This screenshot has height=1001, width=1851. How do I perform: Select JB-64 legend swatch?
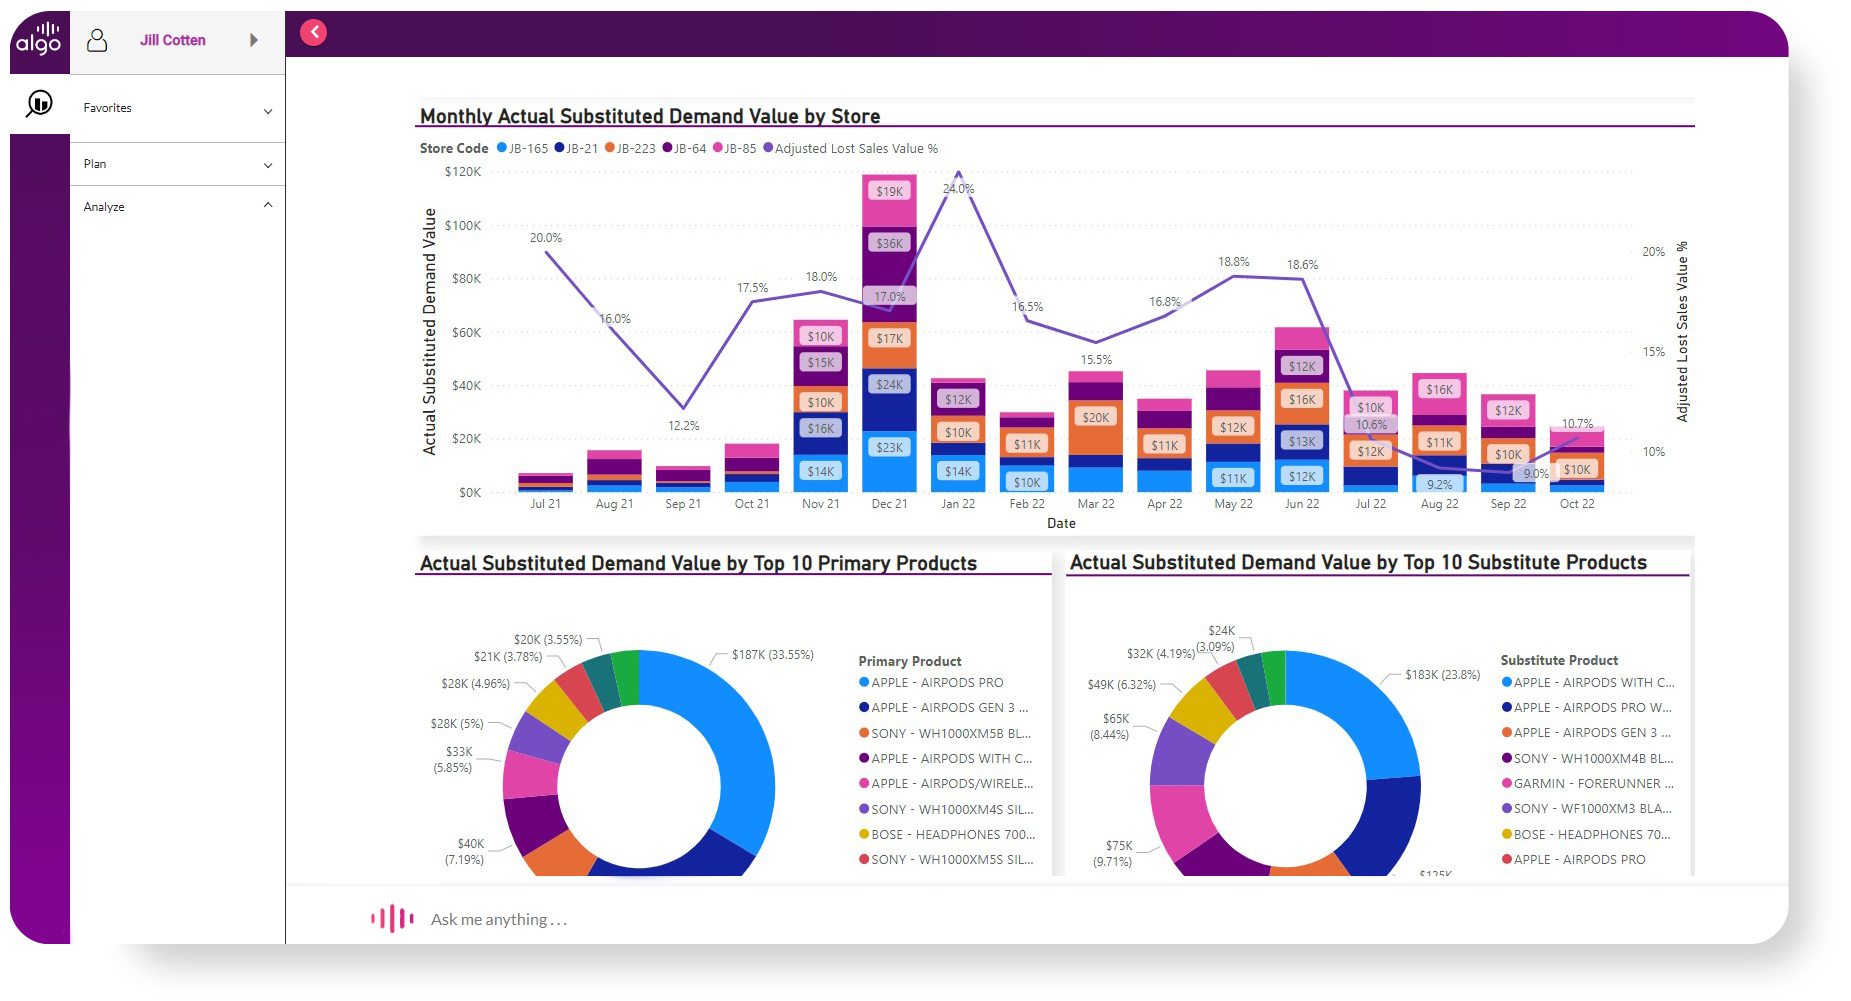tap(667, 148)
